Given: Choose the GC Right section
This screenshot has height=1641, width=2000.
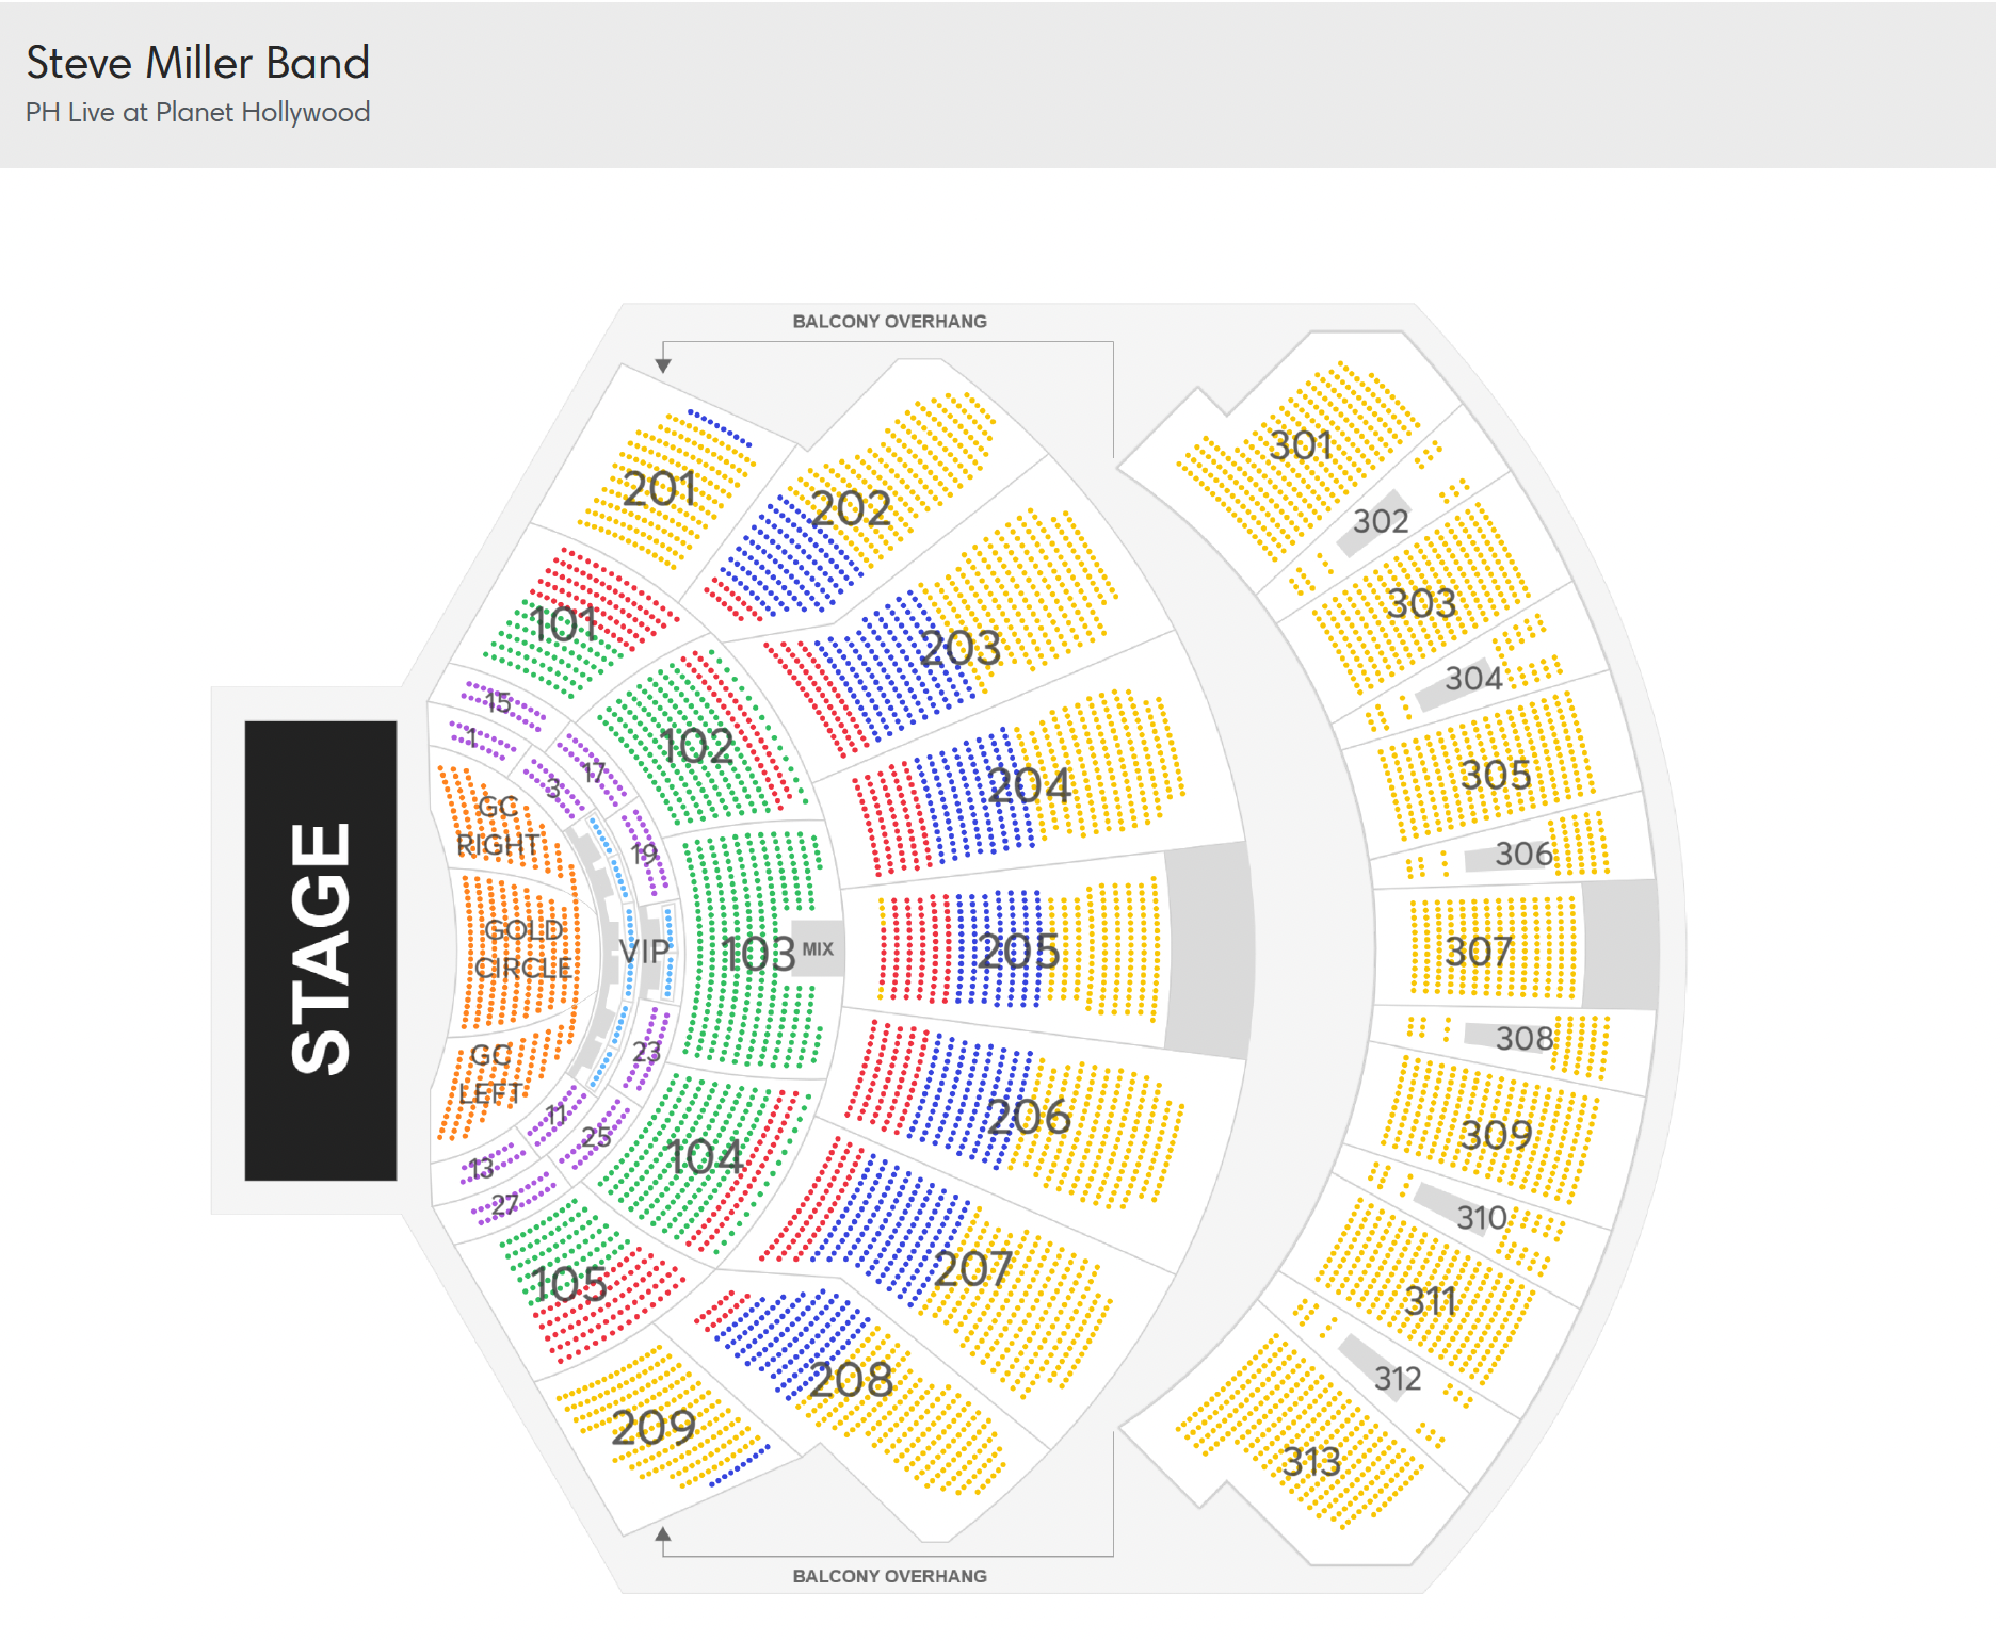Looking at the screenshot, I should tap(497, 826).
